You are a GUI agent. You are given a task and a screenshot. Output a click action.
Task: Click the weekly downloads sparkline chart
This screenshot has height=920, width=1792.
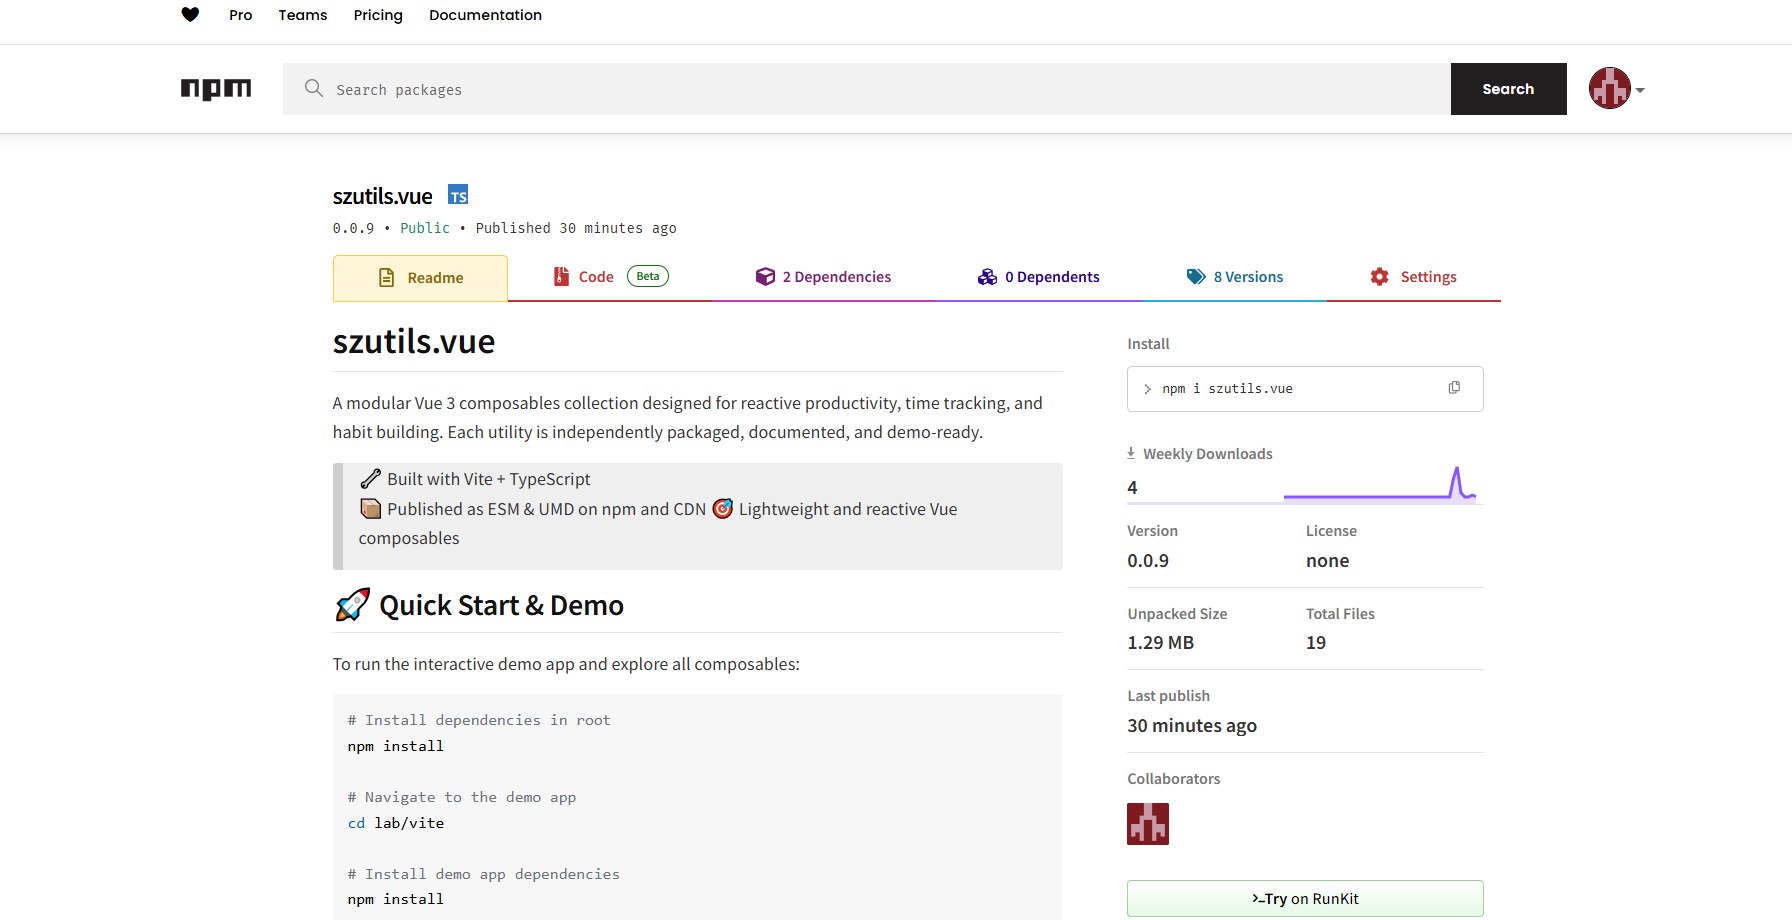click(x=1380, y=483)
